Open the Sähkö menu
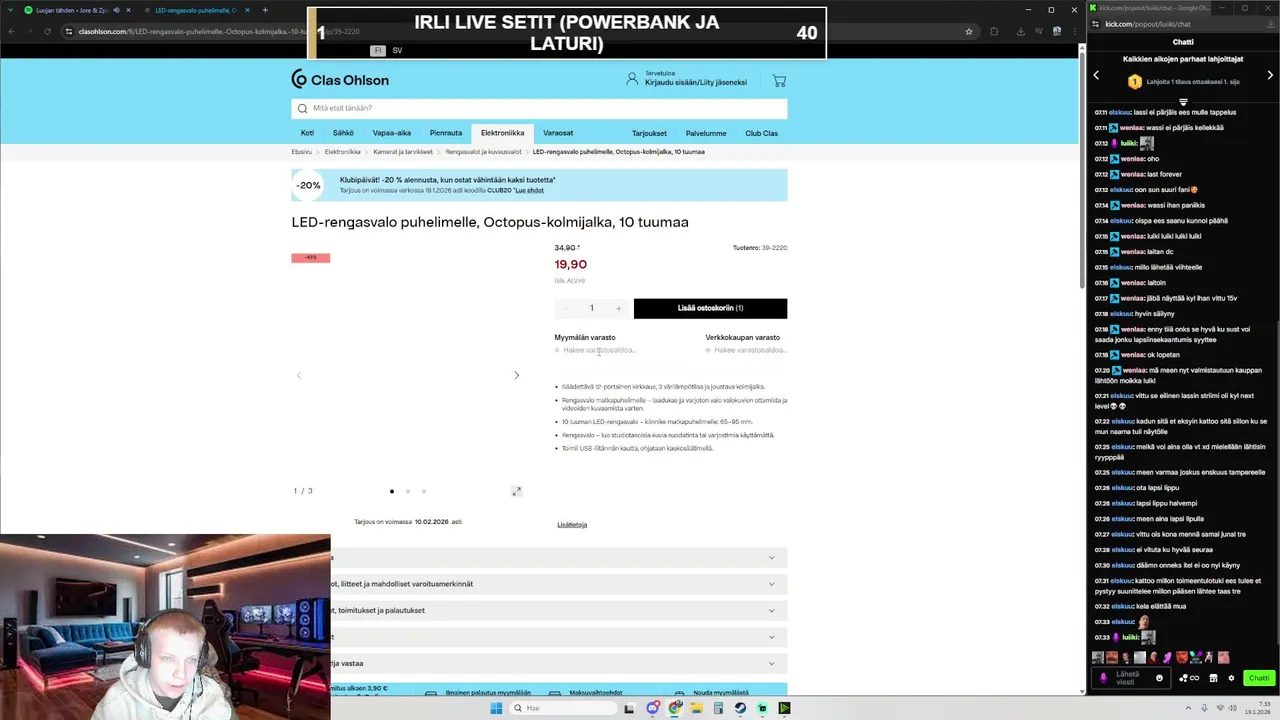The height and width of the screenshot is (720, 1280). tap(343, 133)
